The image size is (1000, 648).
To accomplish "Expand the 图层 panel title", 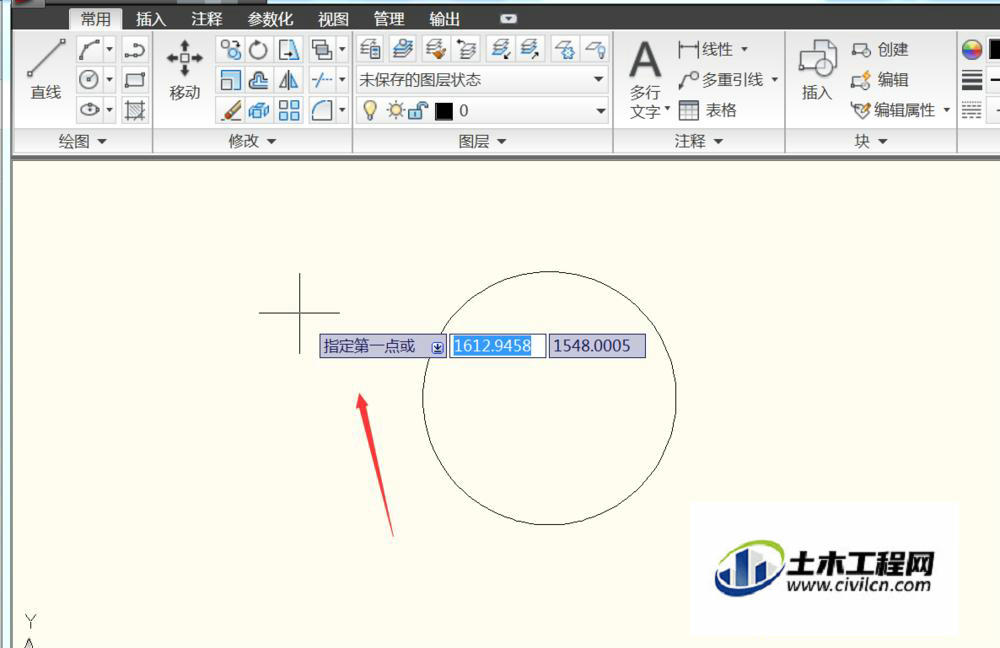I will (x=482, y=141).
